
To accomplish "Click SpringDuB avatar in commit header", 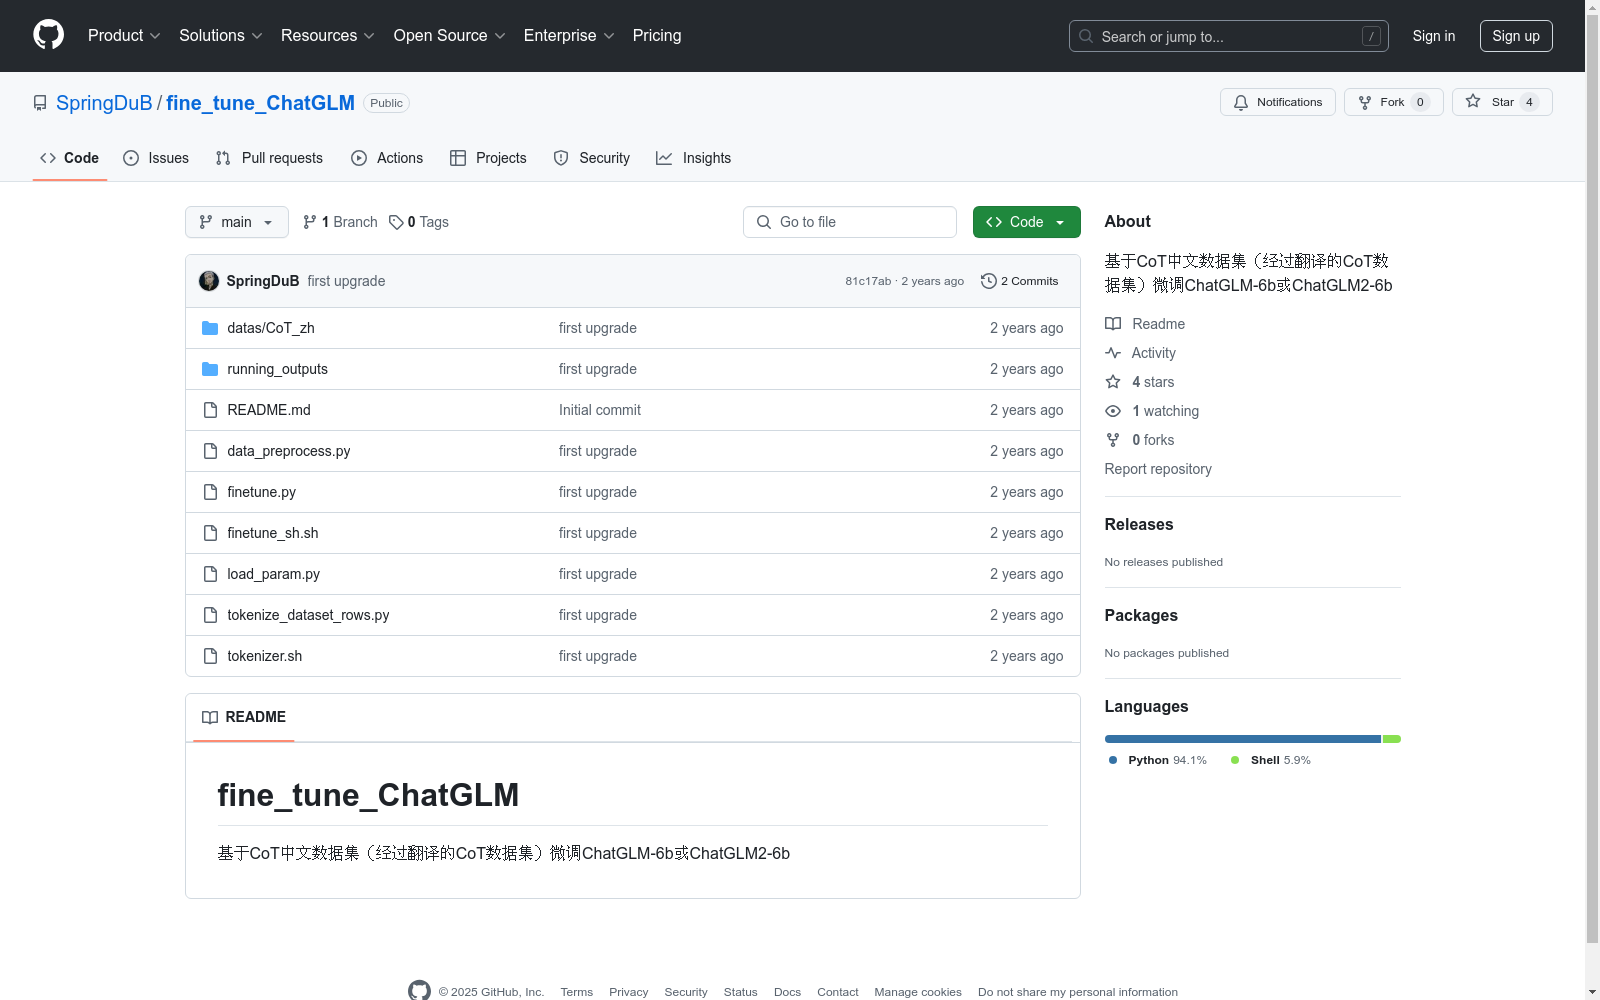I will pyautogui.click(x=209, y=281).
